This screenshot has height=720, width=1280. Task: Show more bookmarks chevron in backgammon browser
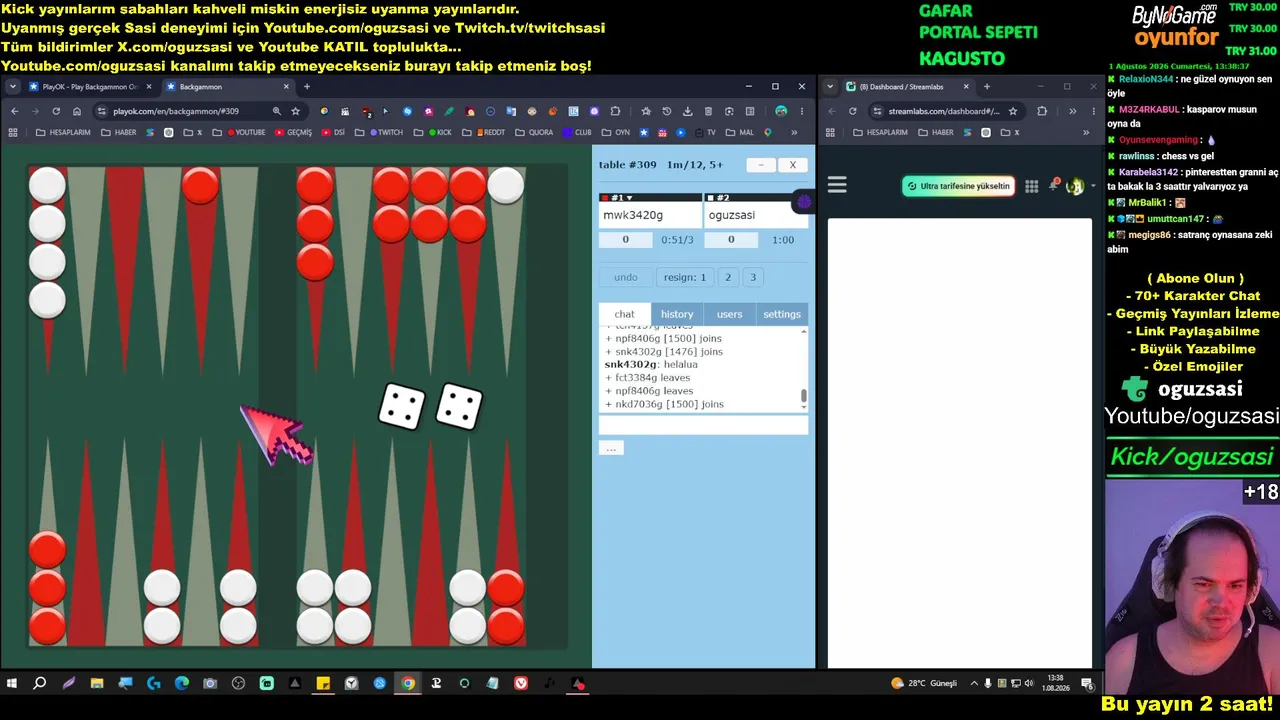click(795, 132)
